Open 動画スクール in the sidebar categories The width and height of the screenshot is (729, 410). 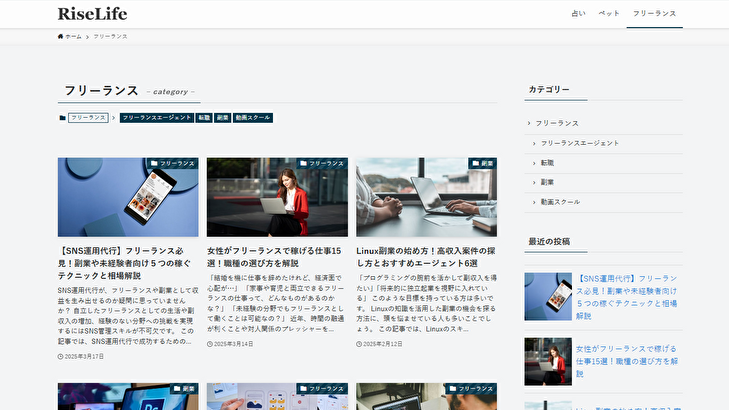pos(560,202)
